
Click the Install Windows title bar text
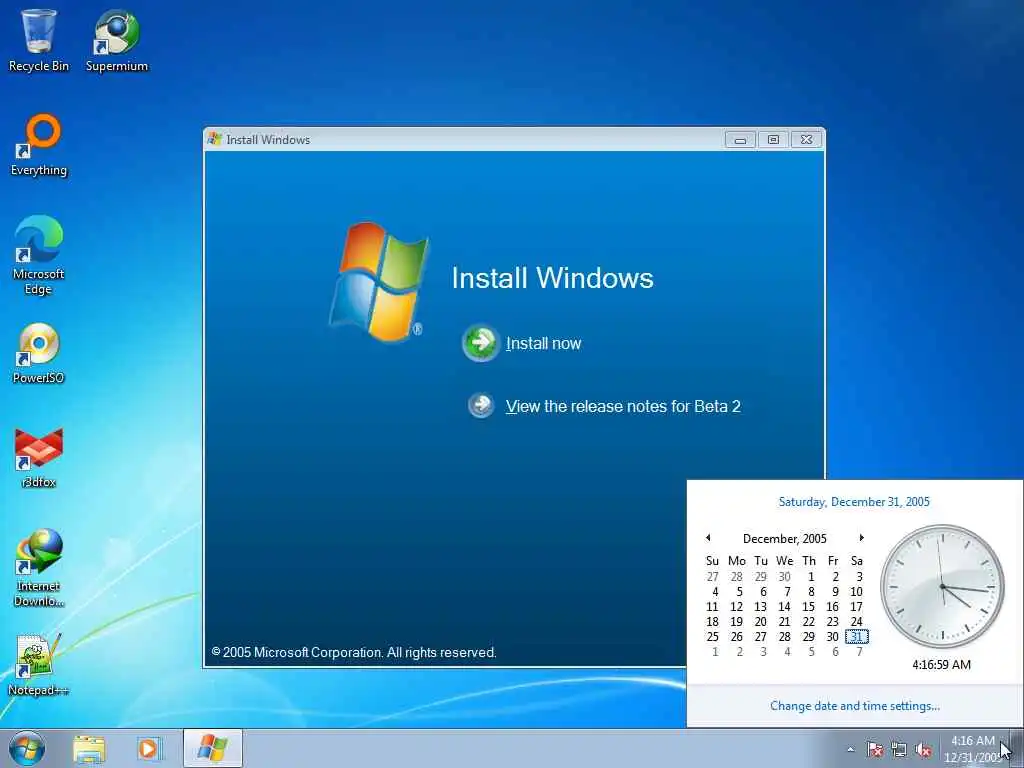click(268, 140)
